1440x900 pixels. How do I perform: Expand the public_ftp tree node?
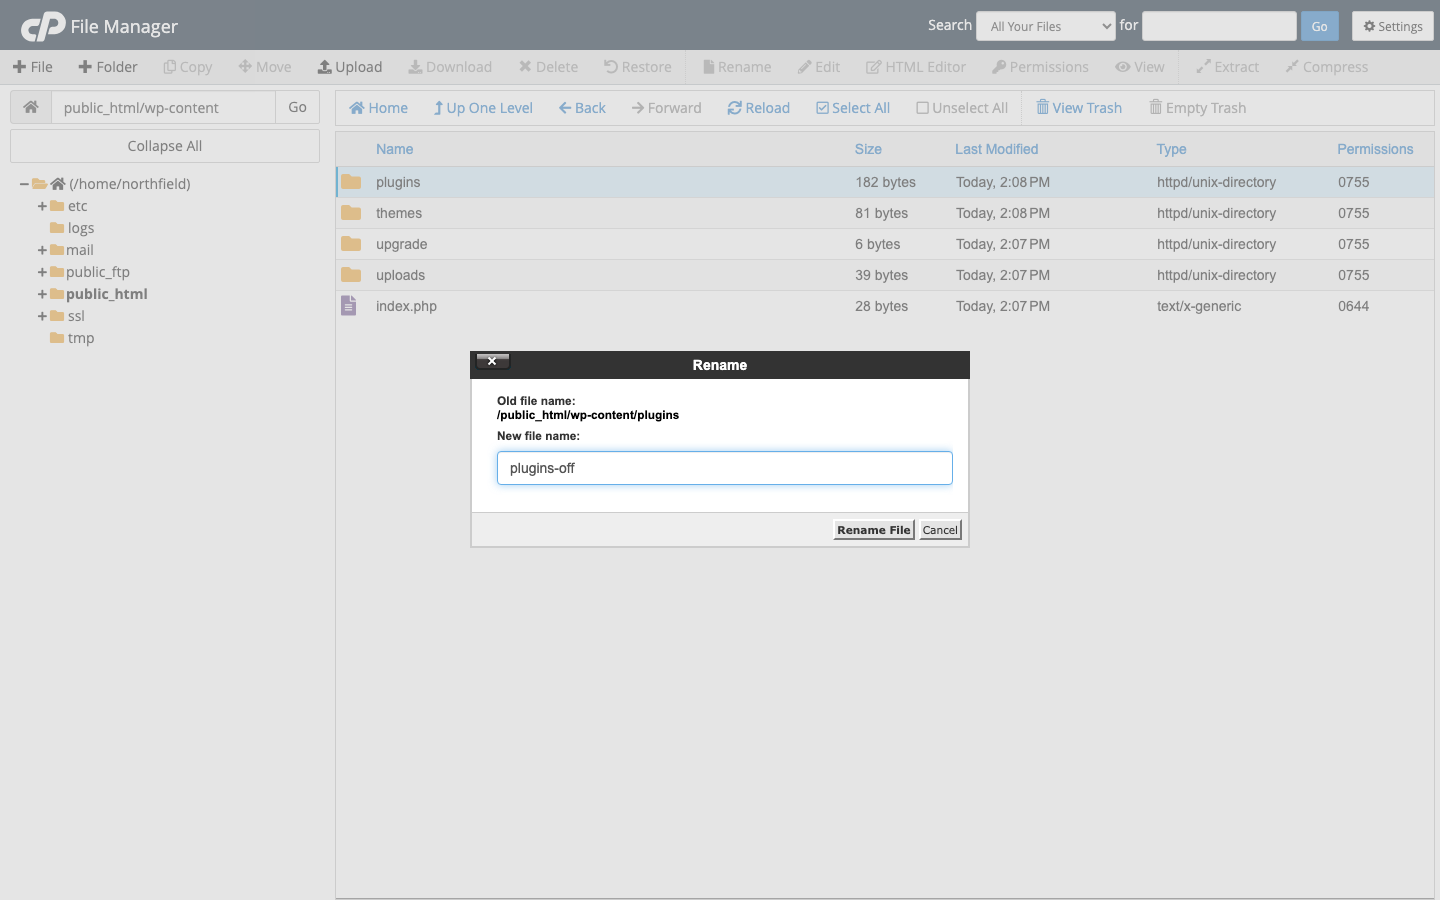[x=42, y=272]
